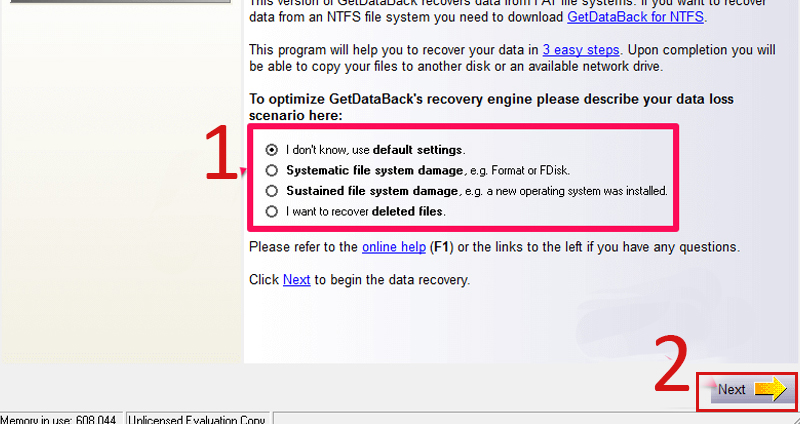
Task: Click the bold "describe your data loss scenario" heading
Action: click(491, 107)
